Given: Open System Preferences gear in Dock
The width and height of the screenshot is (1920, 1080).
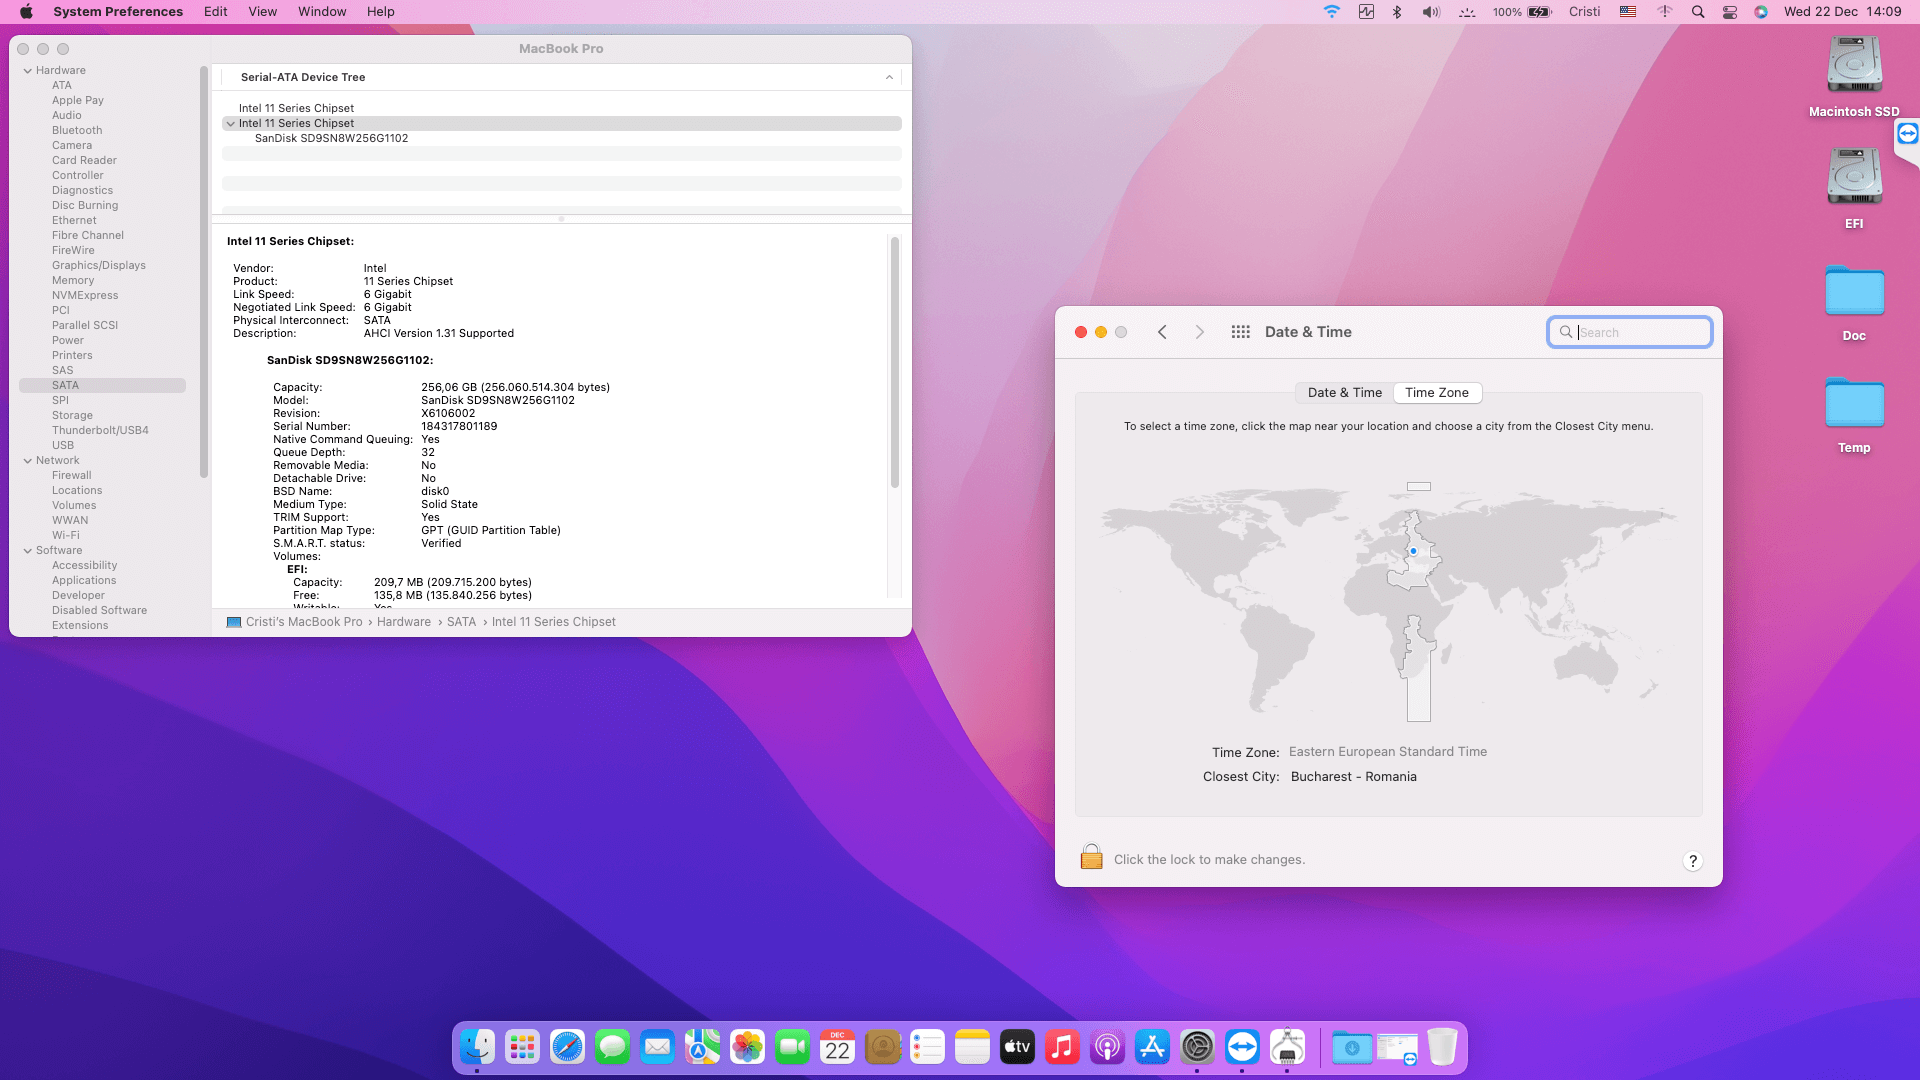Looking at the screenshot, I should tap(1197, 1047).
